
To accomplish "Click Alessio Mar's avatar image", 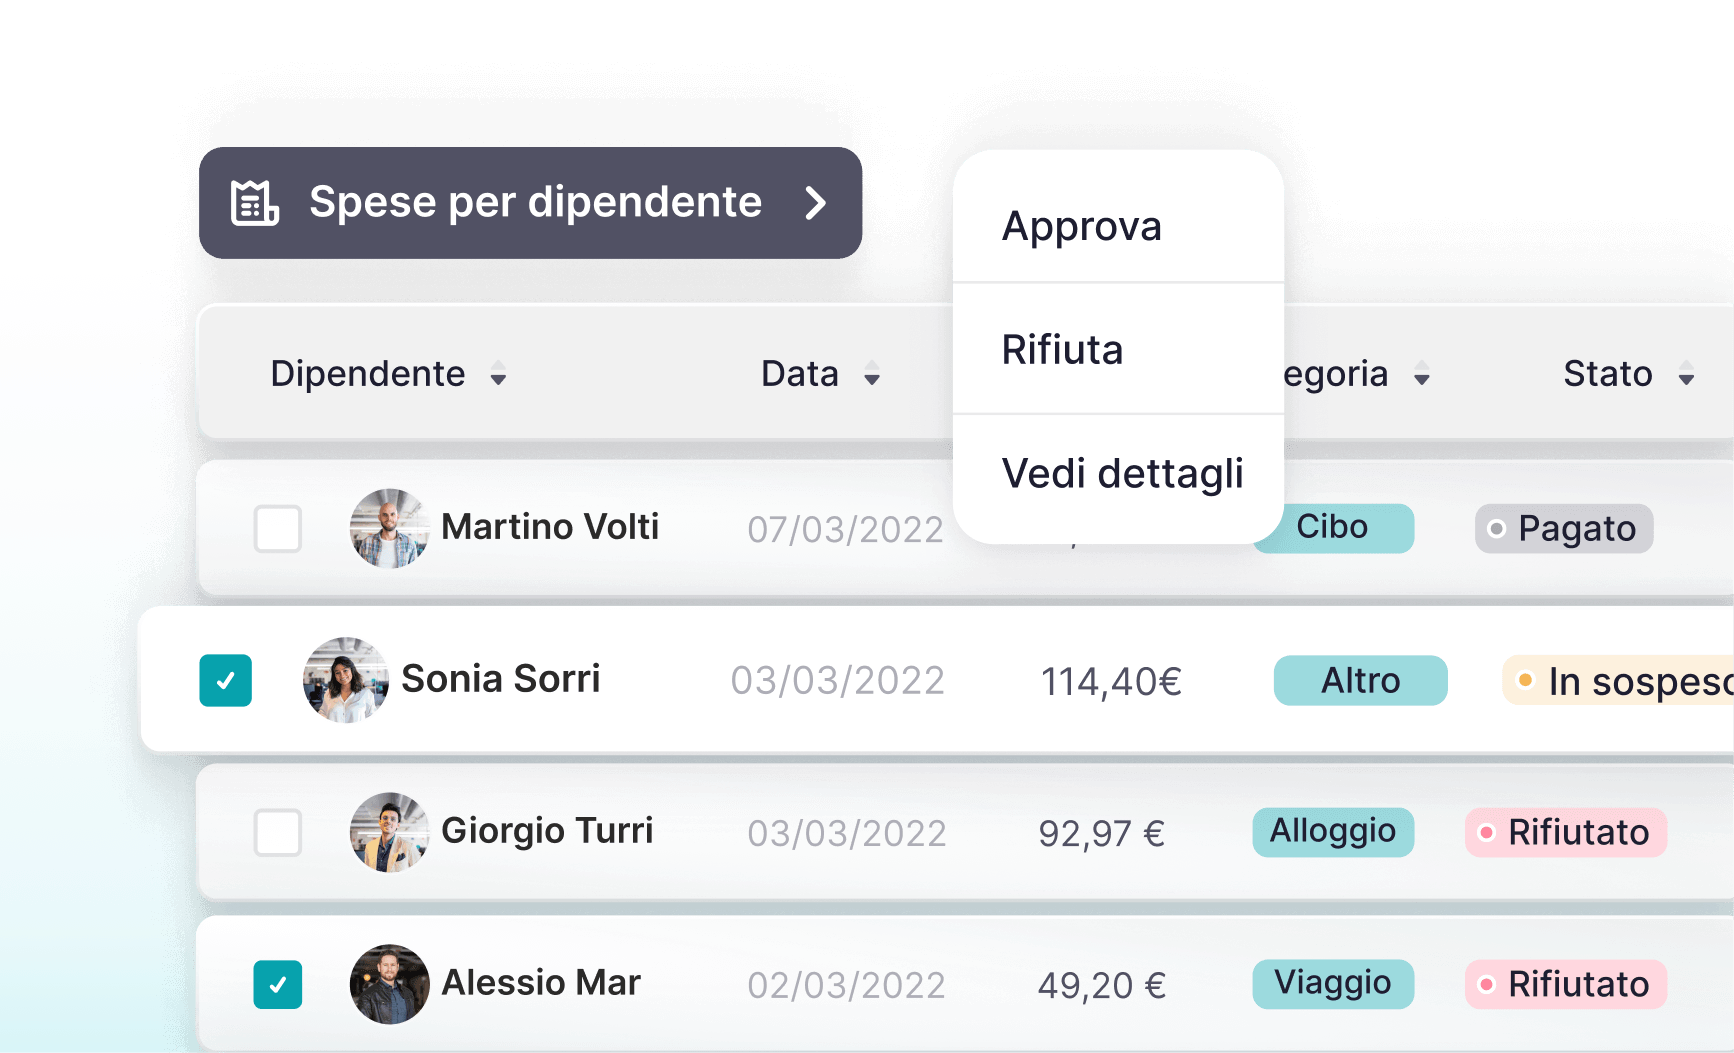I will coord(389,984).
